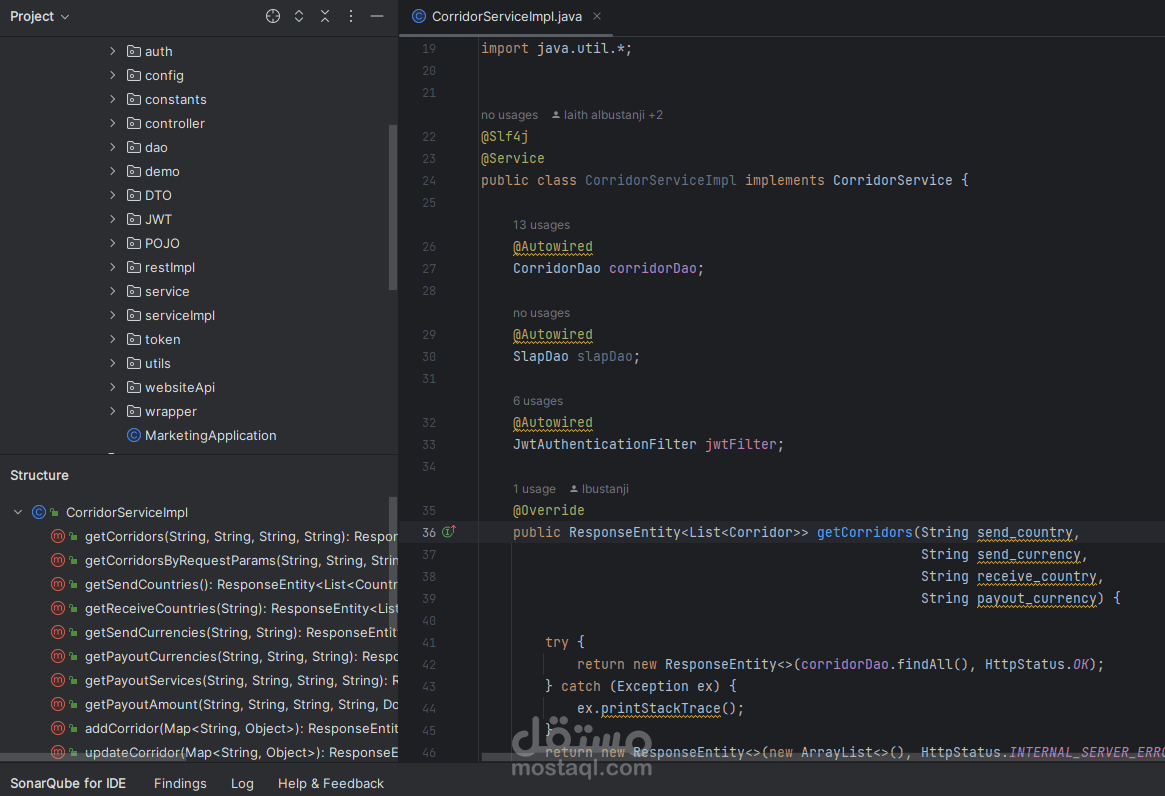This screenshot has height=796, width=1165.
Task: Click the method icon beside getSendCountries
Action: coord(57,584)
